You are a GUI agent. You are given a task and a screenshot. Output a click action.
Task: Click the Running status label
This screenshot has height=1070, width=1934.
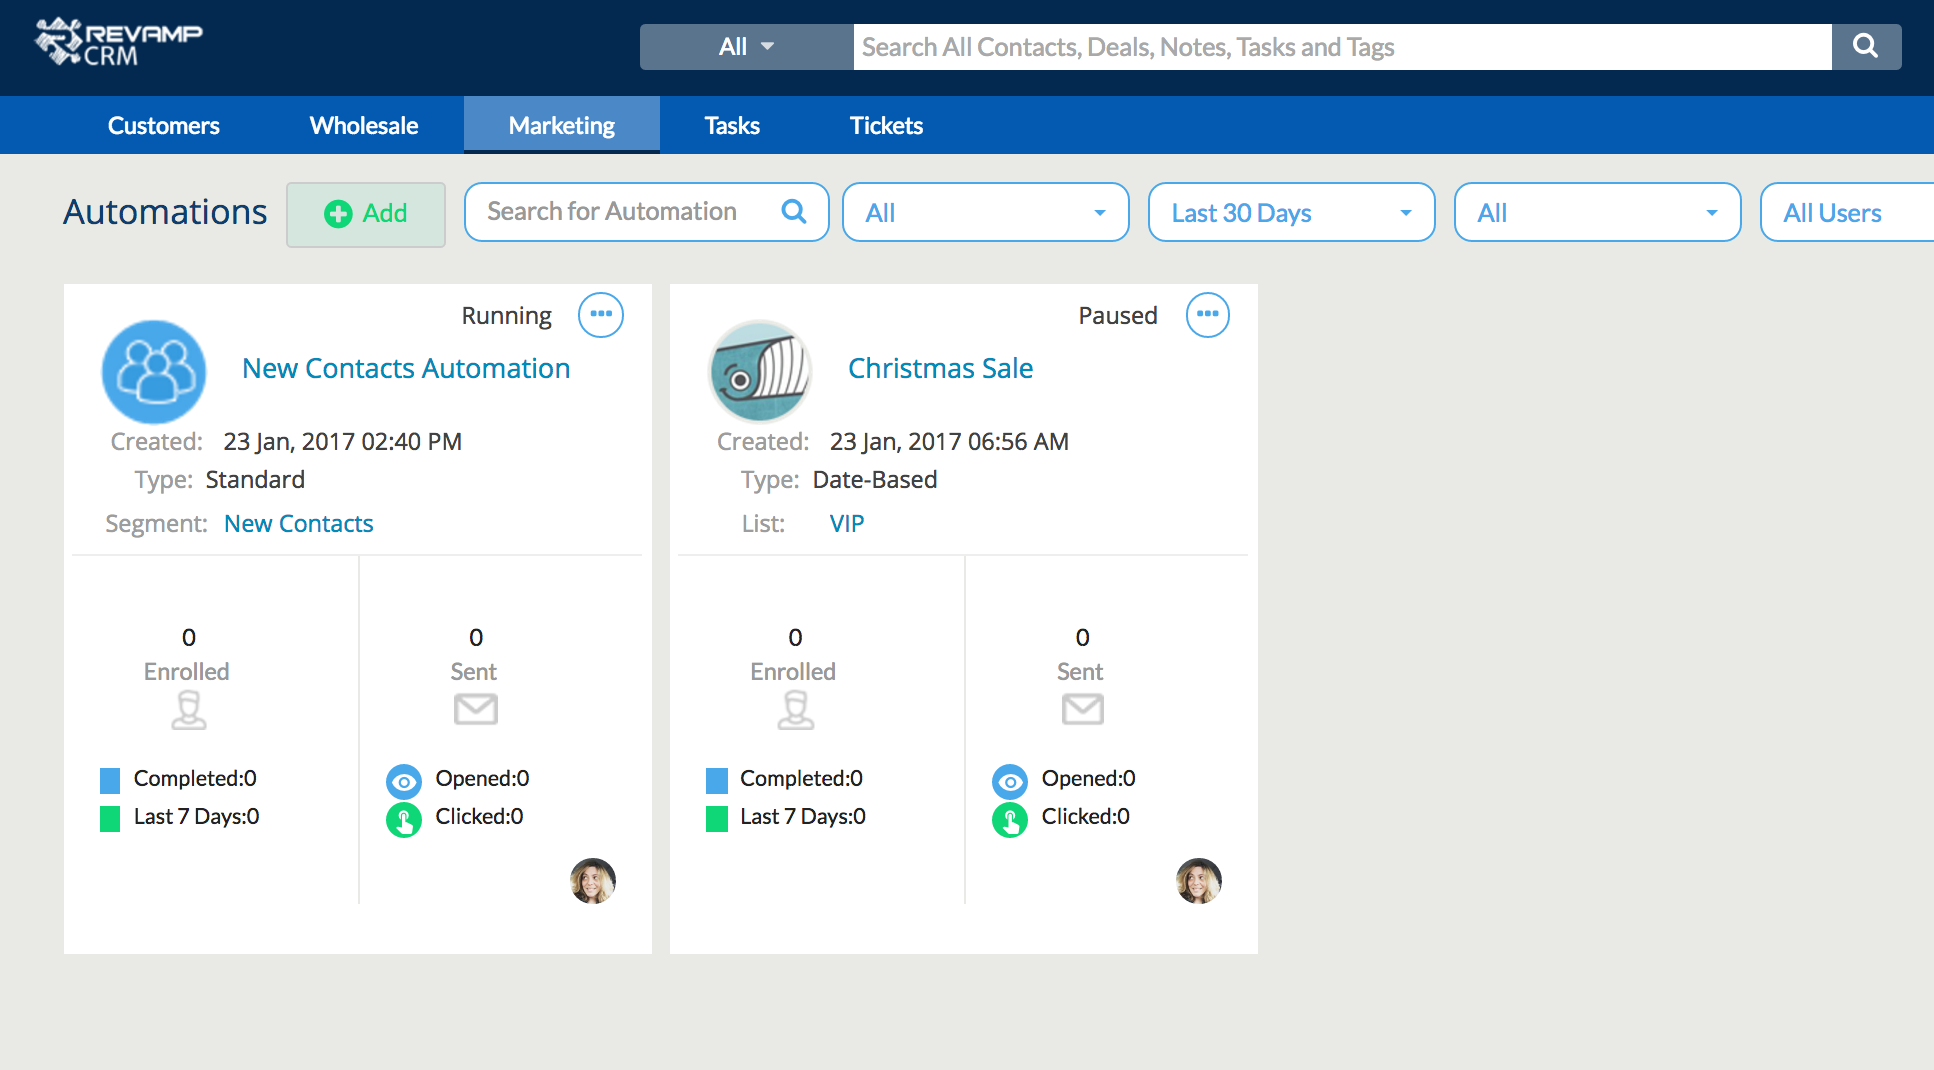tap(507, 316)
